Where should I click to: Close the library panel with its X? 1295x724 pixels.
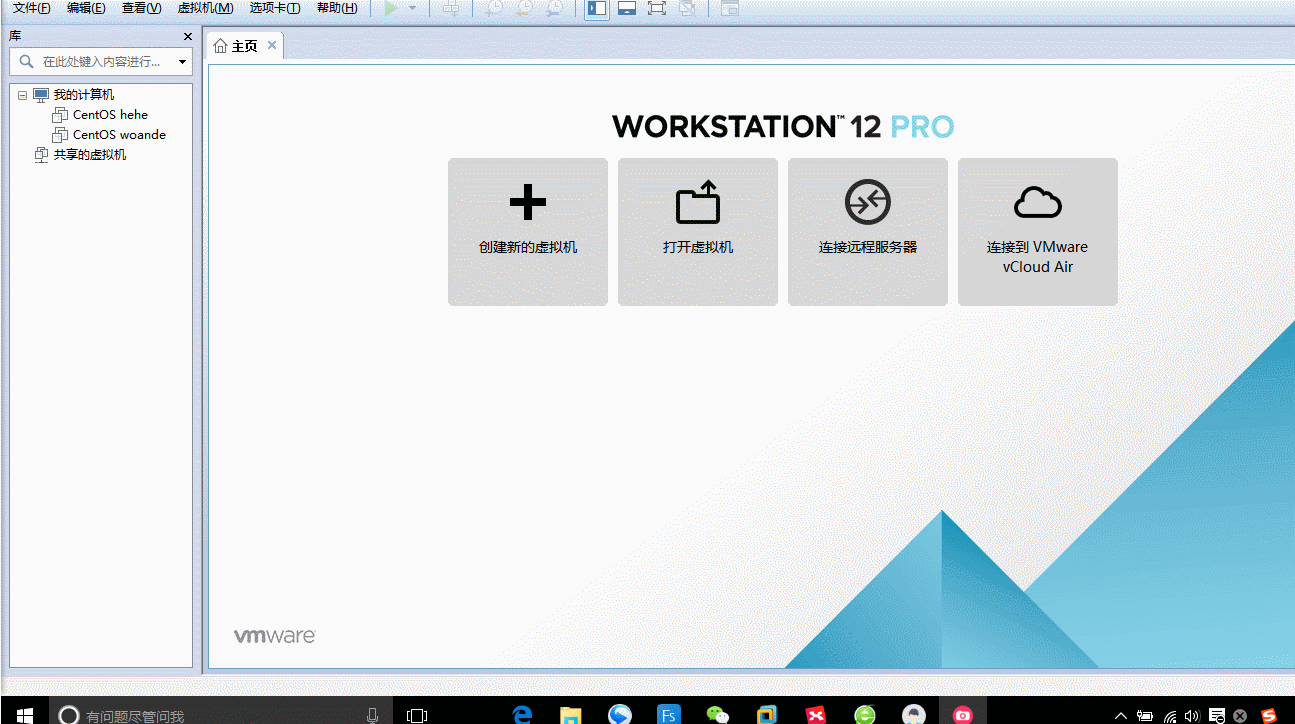click(188, 36)
